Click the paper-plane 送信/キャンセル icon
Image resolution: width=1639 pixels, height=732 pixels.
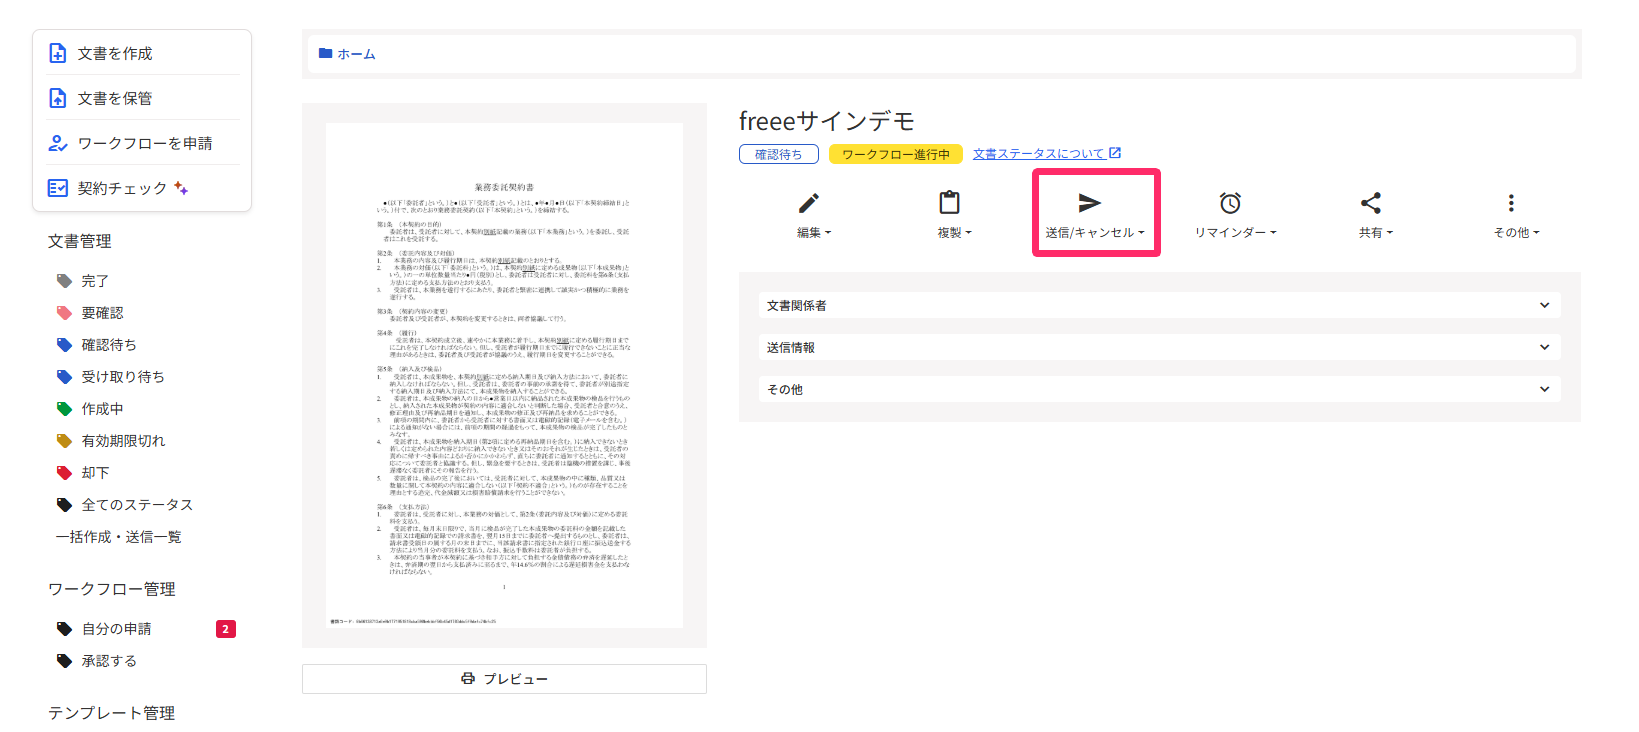coord(1090,203)
